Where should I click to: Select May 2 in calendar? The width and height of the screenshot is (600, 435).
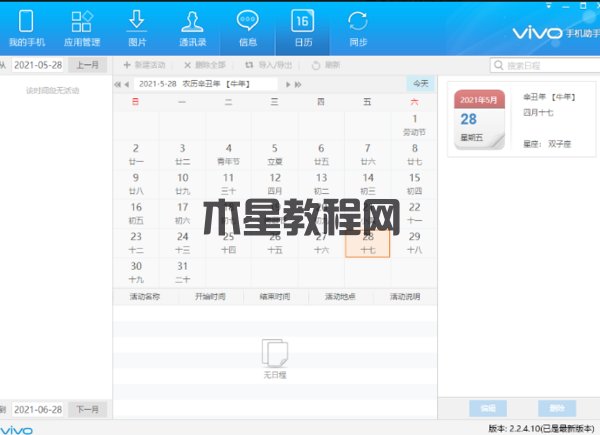pyautogui.click(x=136, y=155)
